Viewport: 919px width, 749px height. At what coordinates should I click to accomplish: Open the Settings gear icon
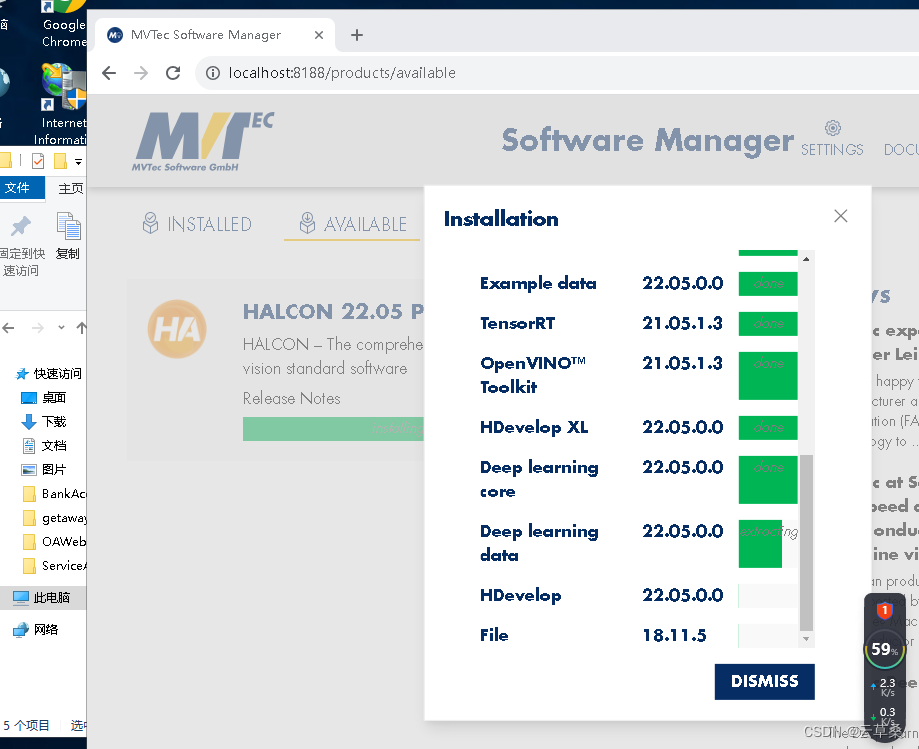click(x=832, y=129)
